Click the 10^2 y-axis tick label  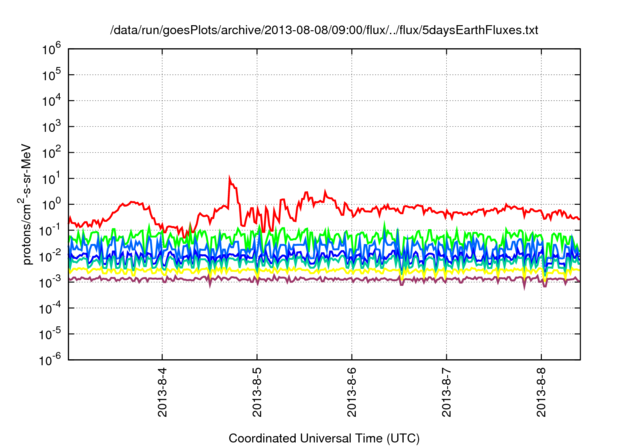point(51,153)
